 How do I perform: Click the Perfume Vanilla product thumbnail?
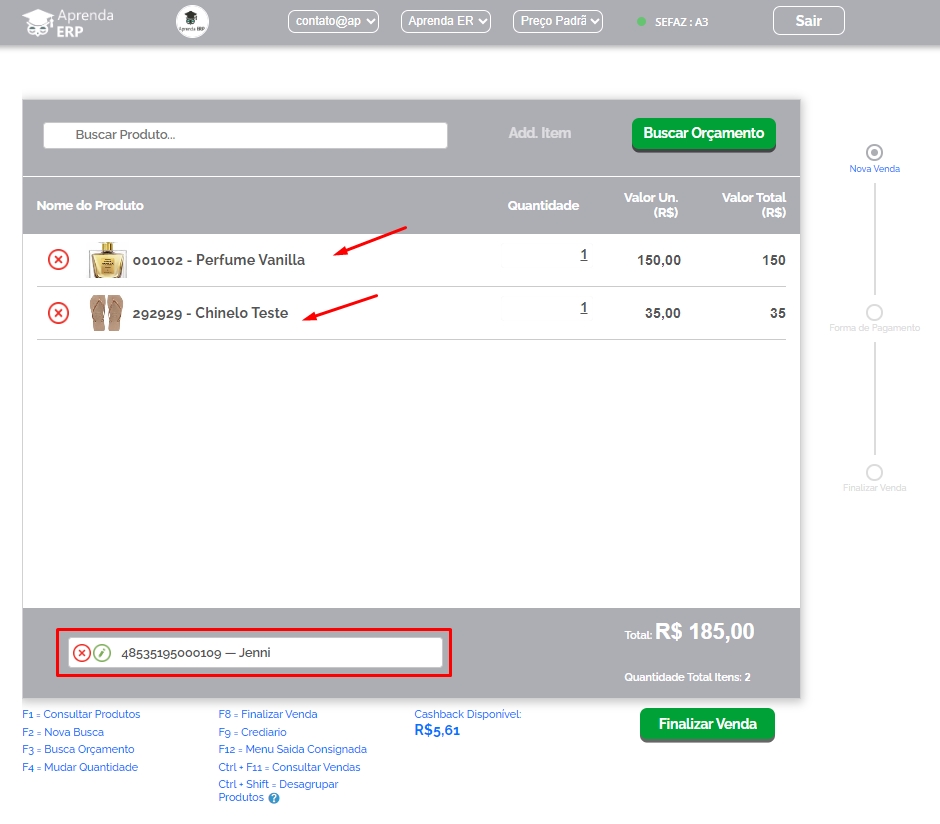coord(107,260)
